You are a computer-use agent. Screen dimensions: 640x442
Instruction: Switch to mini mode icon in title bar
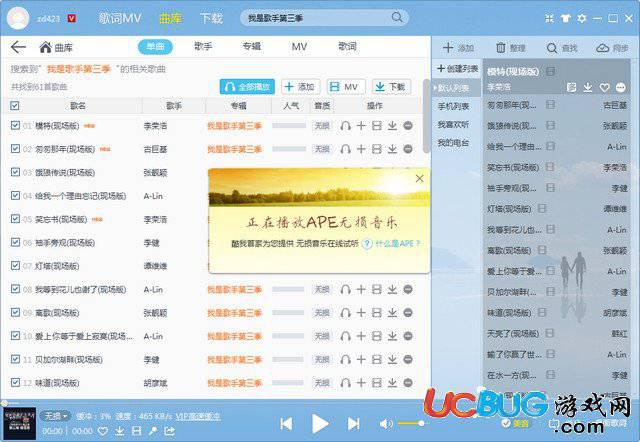[549, 18]
